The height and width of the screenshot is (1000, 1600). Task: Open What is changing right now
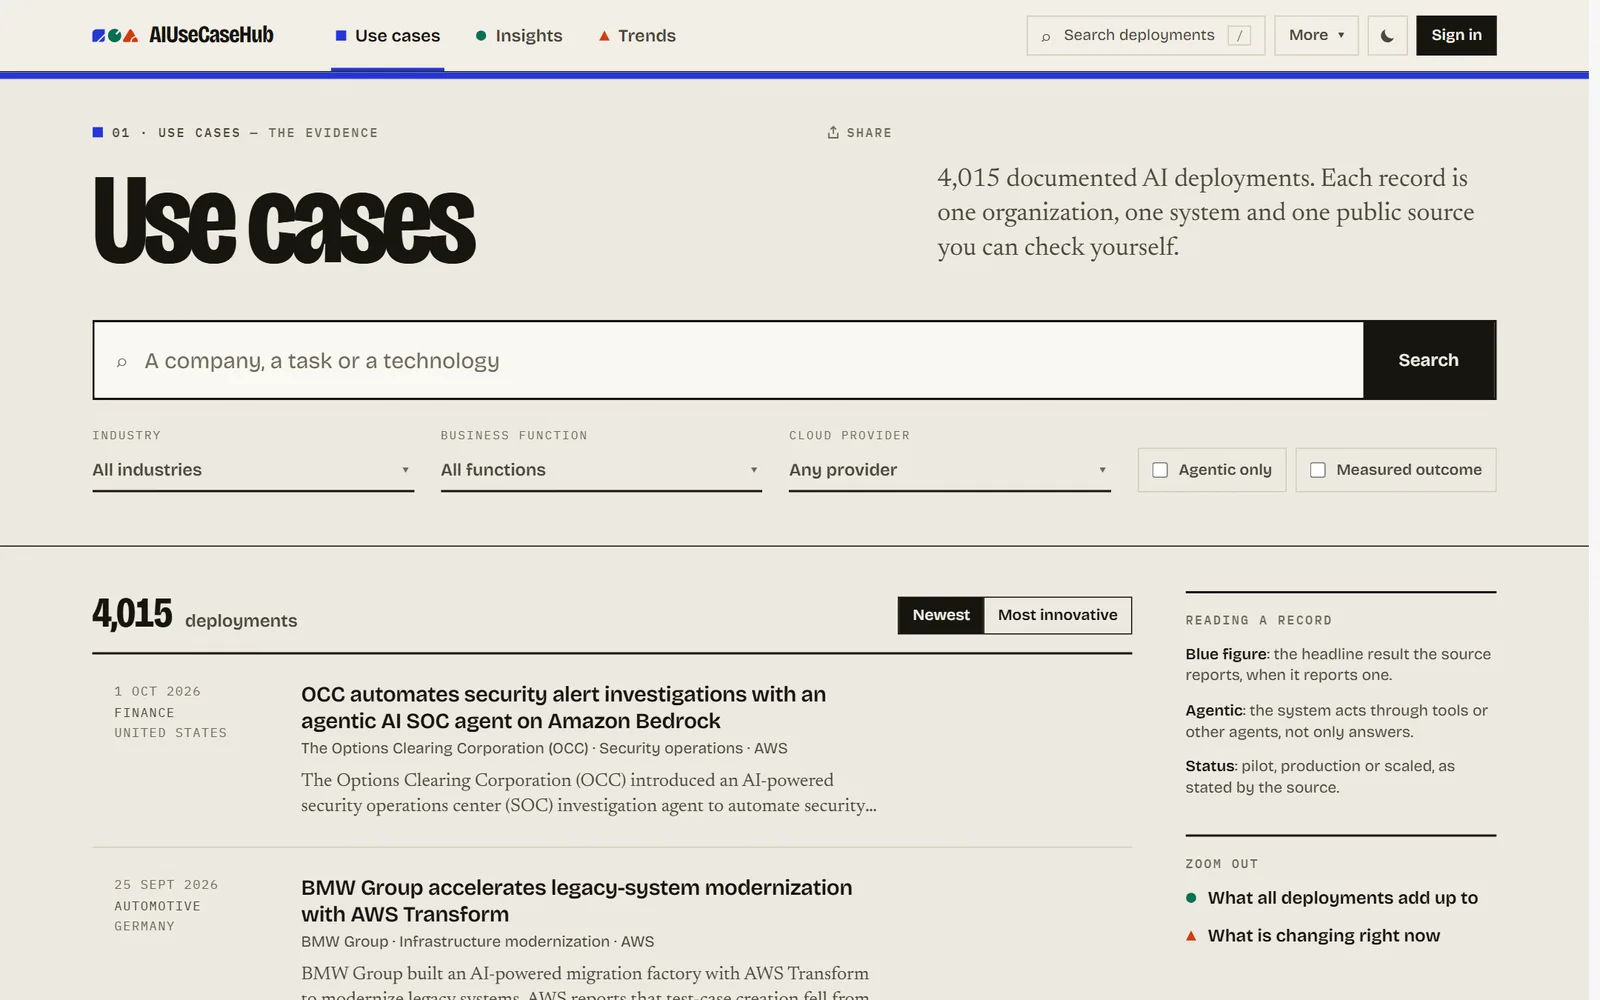point(1324,936)
